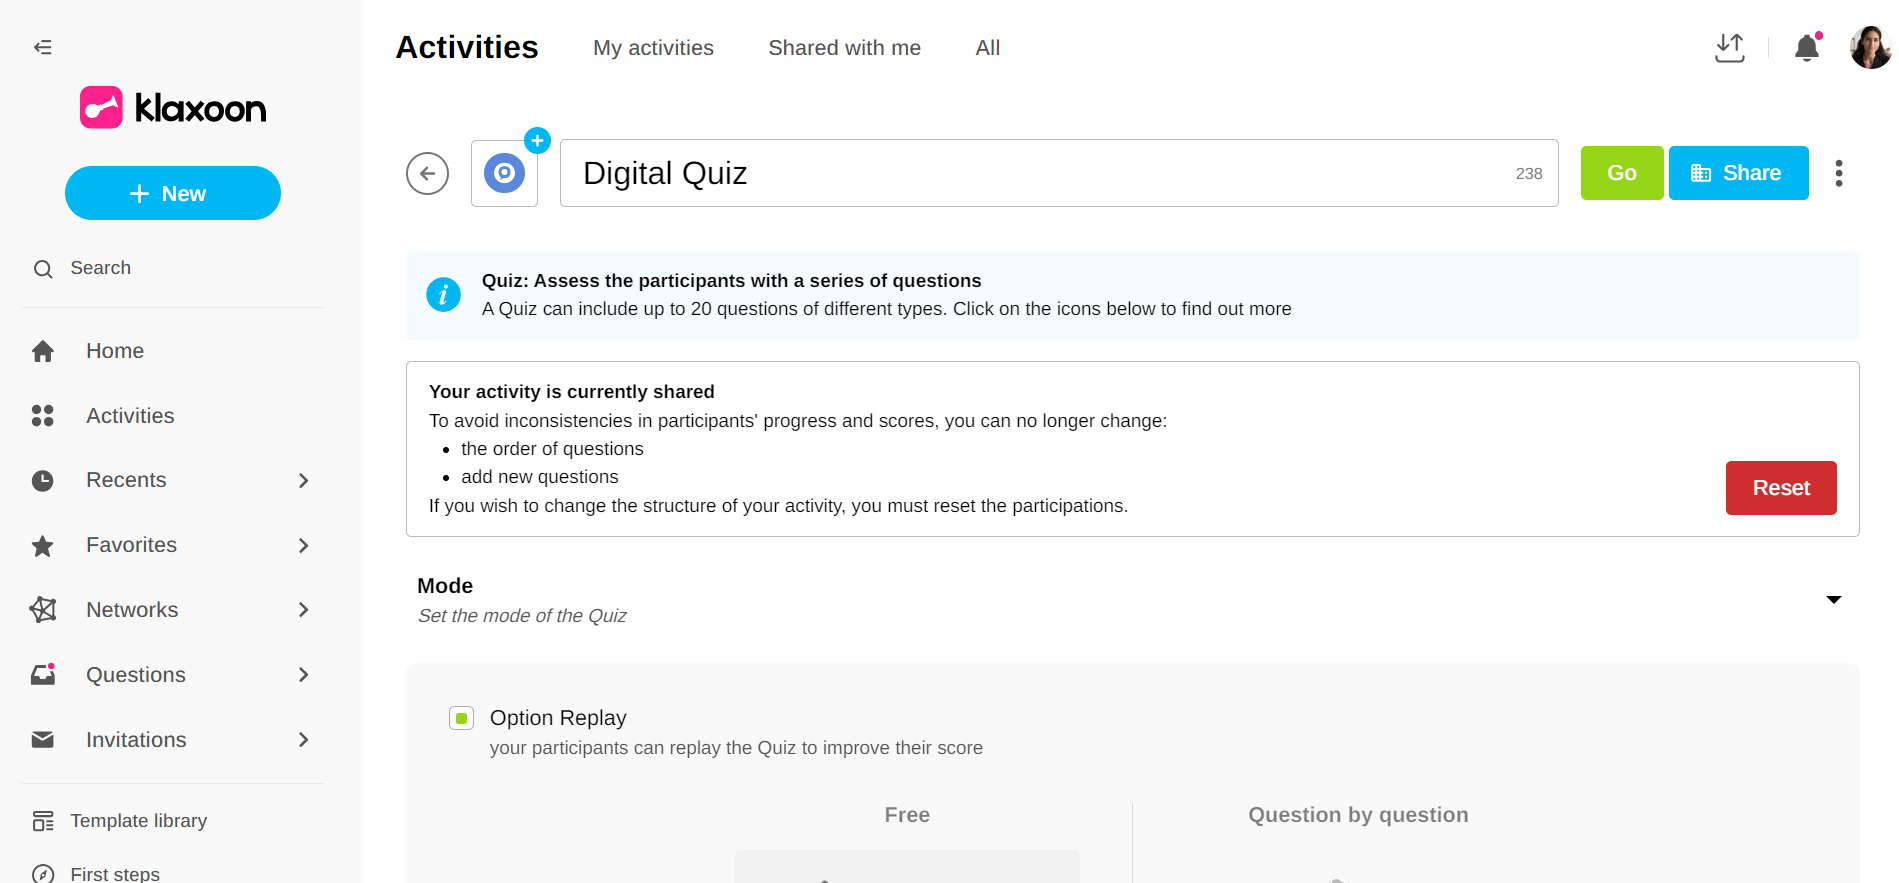Viewport: 1899px width, 883px height.
Task: Switch to the My activities tab
Action: tap(653, 48)
